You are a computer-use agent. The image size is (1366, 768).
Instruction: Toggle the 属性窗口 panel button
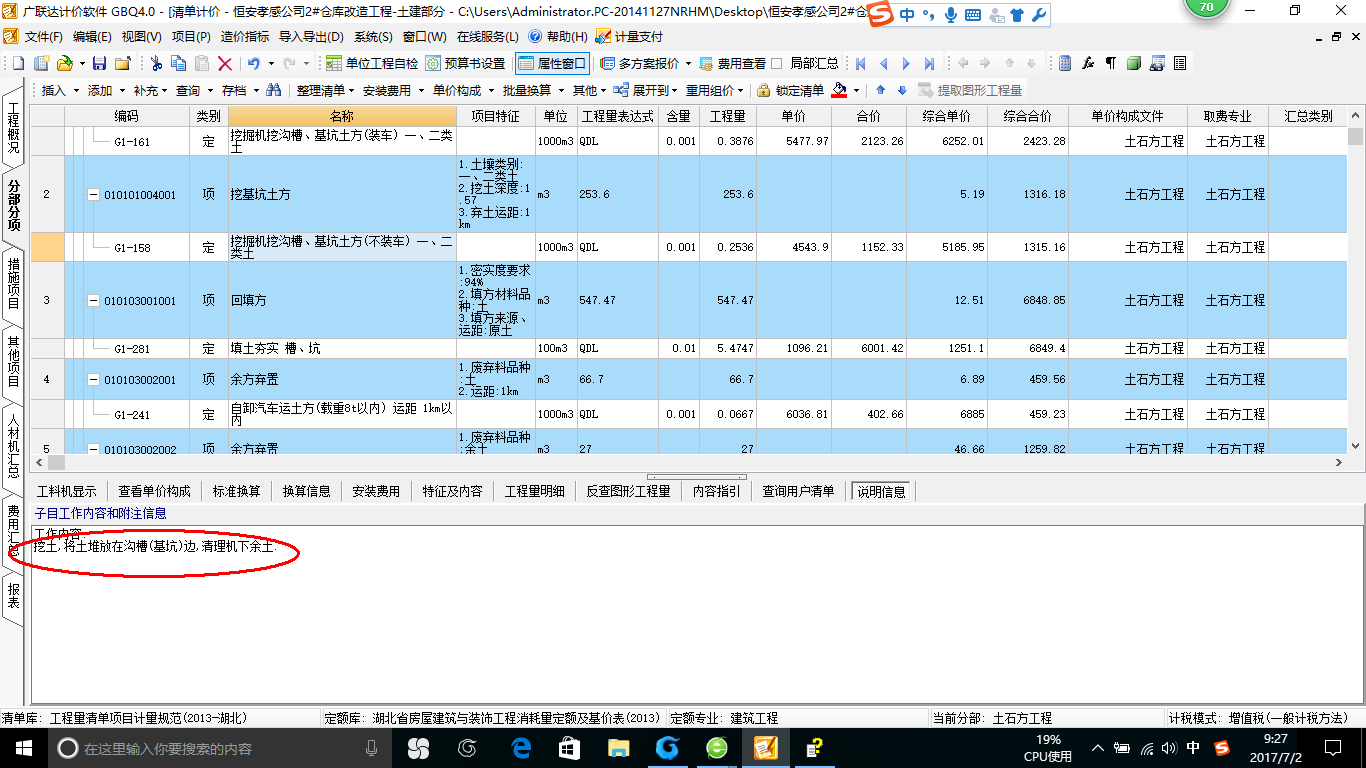click(x=552, y=63)
